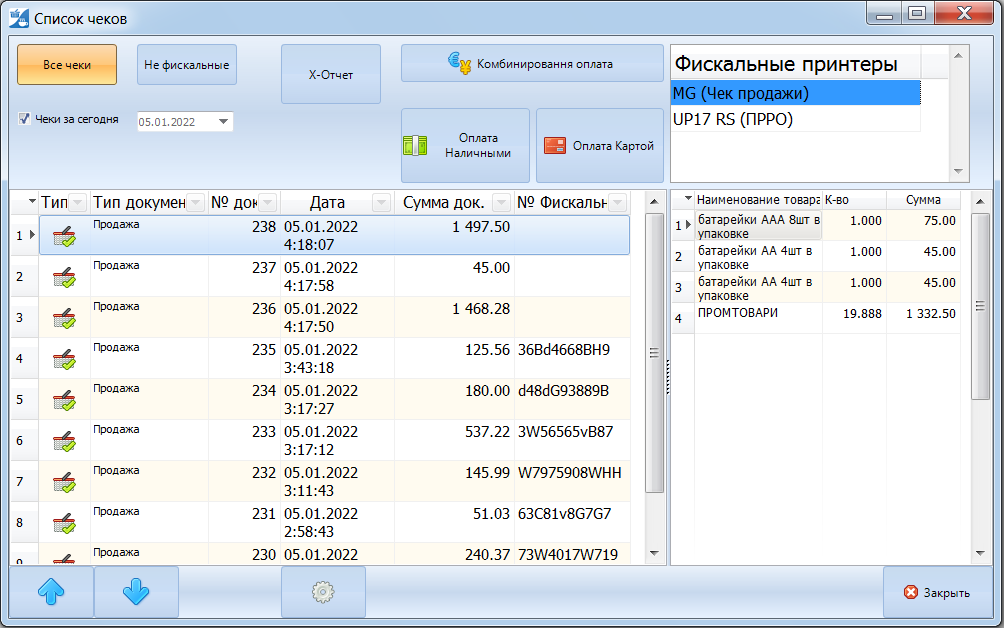Open items grid corner menu arrow
Screen dimensions: 1004x628
[688, 199]
